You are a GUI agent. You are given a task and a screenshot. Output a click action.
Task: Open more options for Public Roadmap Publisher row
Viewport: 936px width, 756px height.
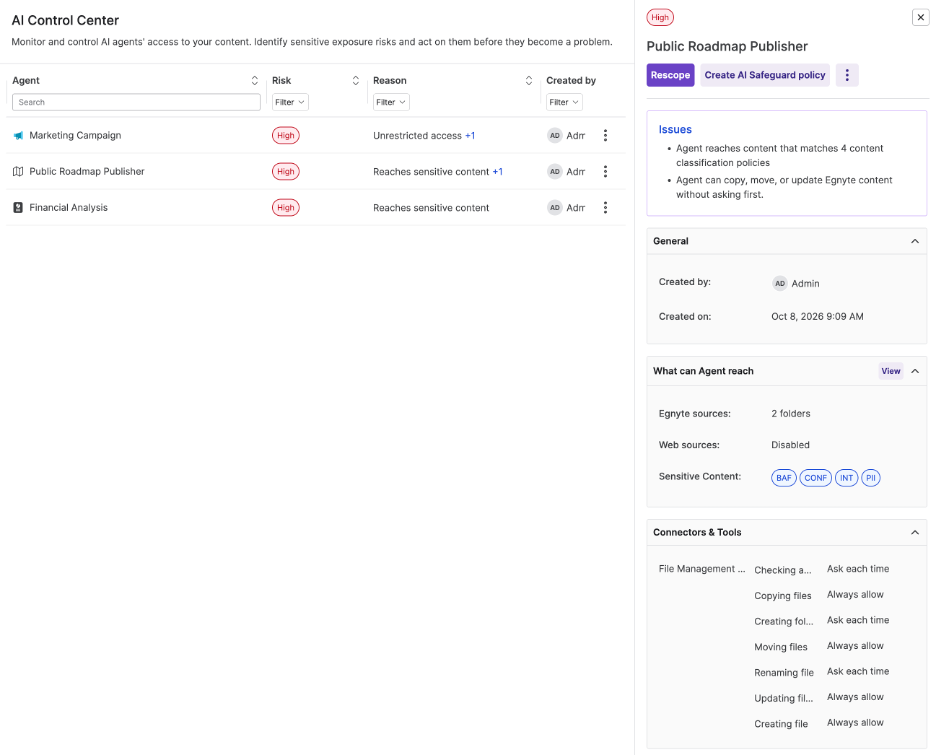(605, 171)
